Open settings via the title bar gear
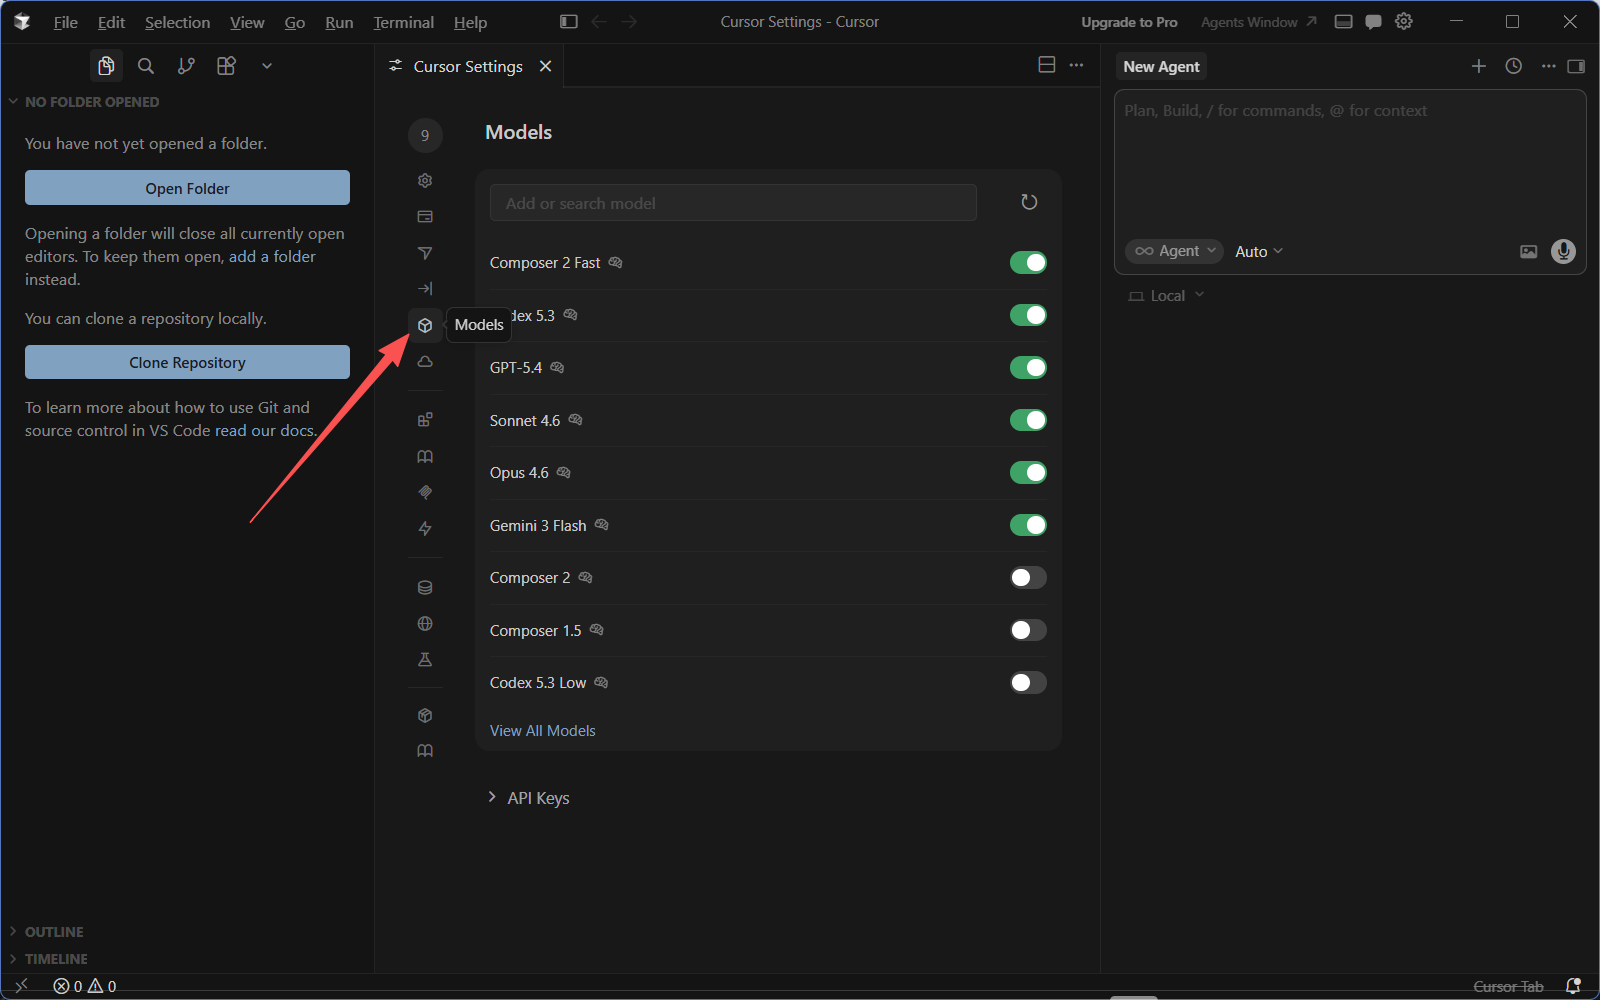 coord(1404,21)
